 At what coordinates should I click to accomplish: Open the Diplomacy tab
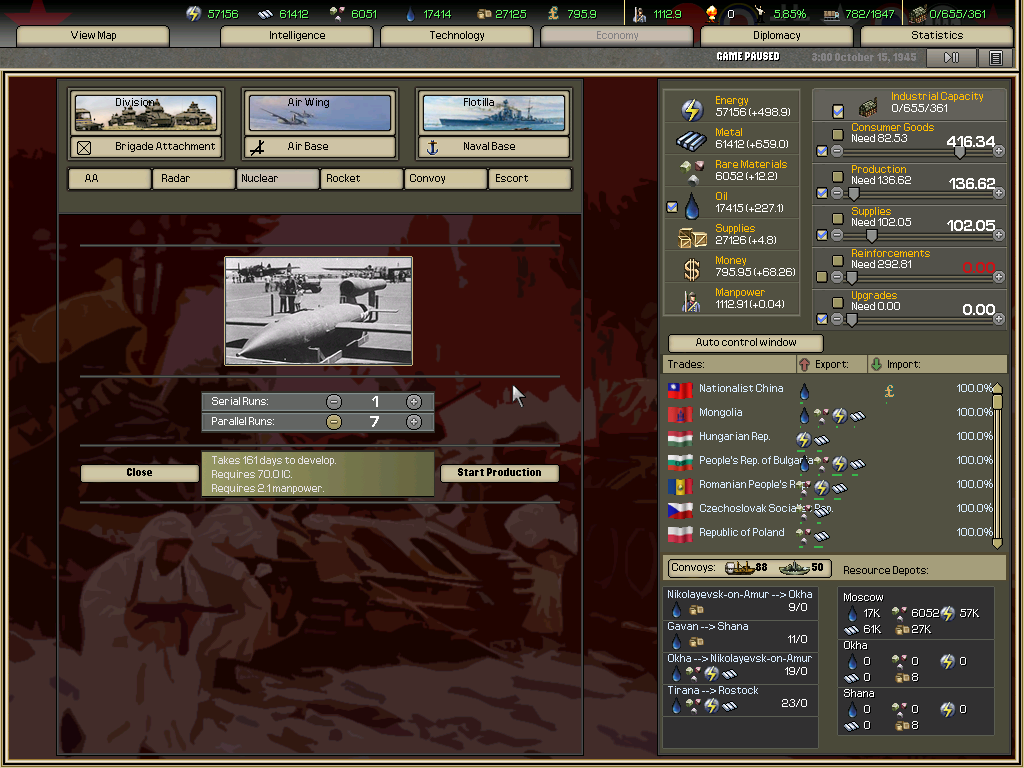coord(777,36)
